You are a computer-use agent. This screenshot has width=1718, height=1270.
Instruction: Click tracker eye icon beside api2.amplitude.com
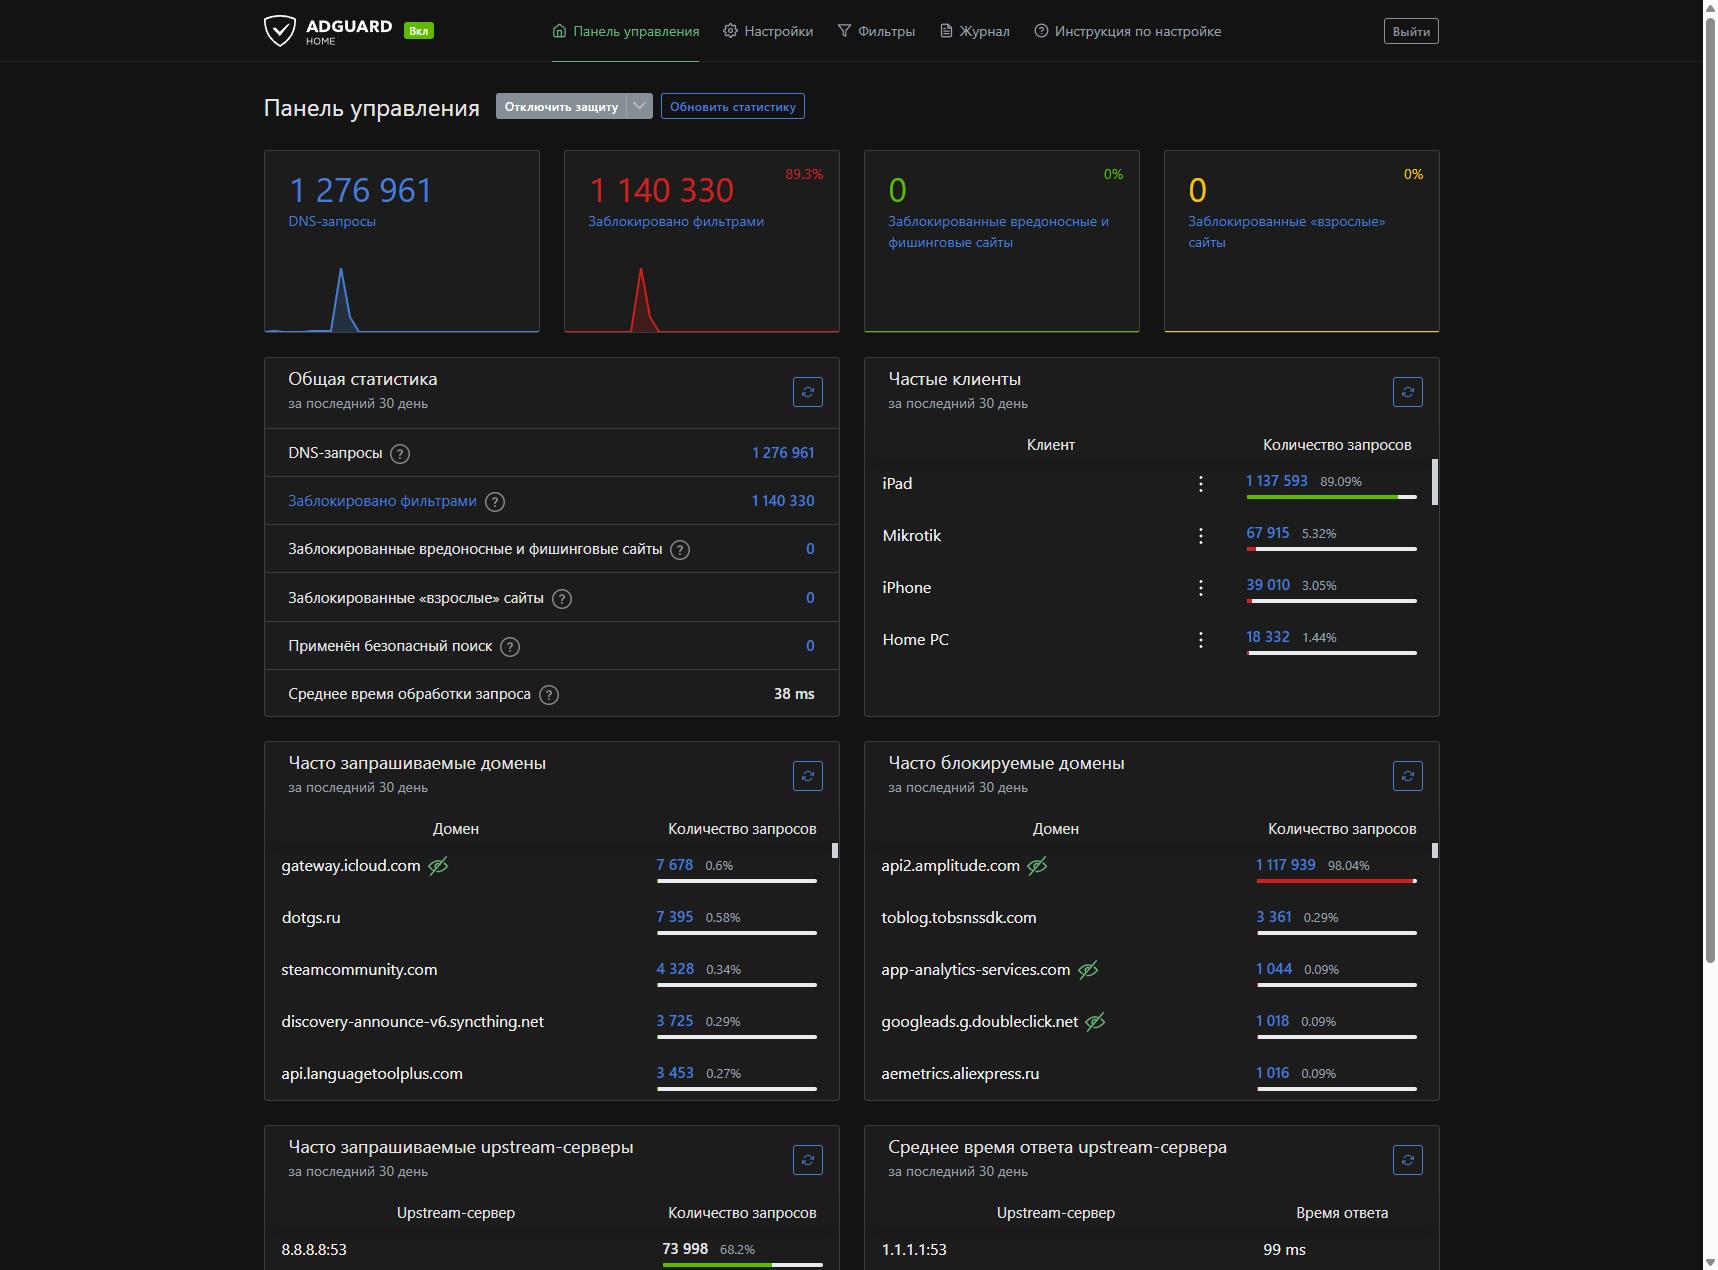pos(1037,866)
